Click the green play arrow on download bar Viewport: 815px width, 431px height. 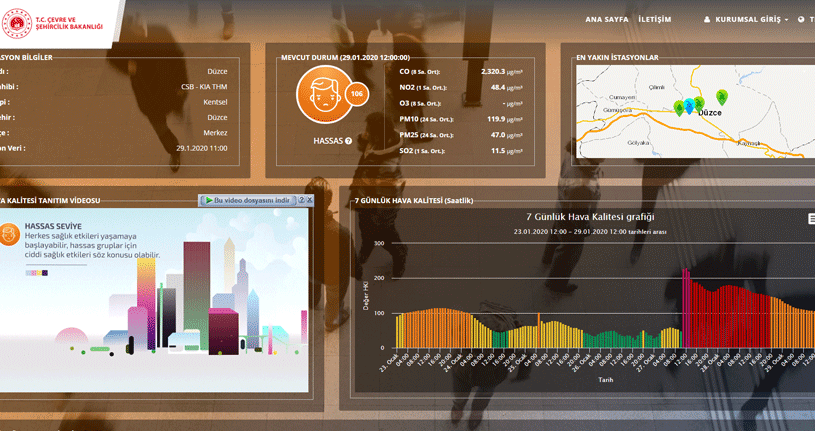(x=208, y=200)
